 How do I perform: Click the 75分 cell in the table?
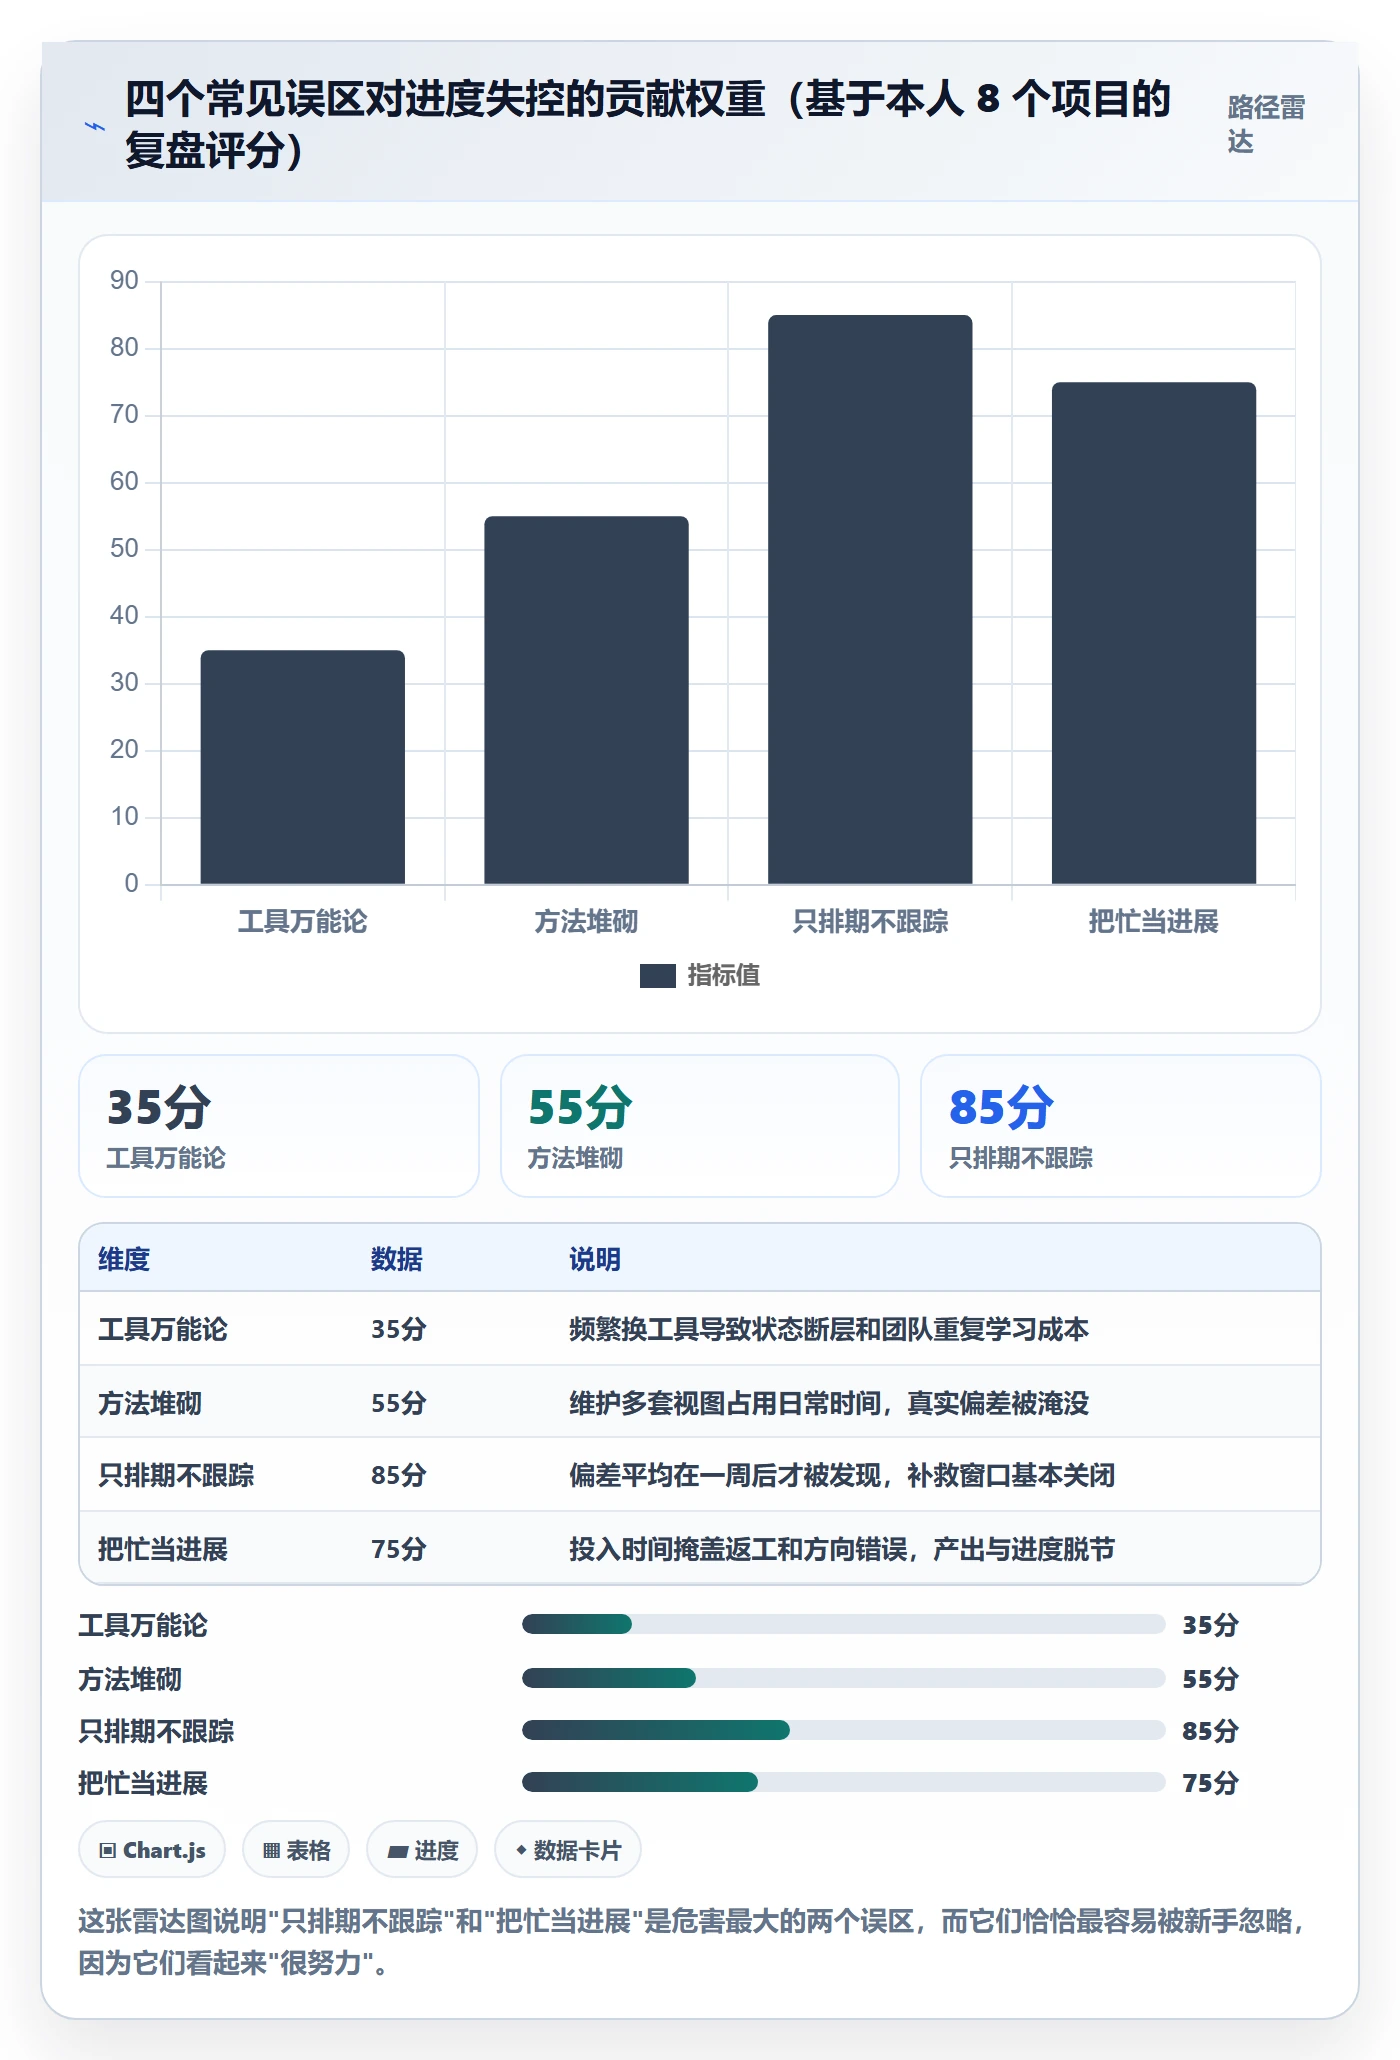399,1550
